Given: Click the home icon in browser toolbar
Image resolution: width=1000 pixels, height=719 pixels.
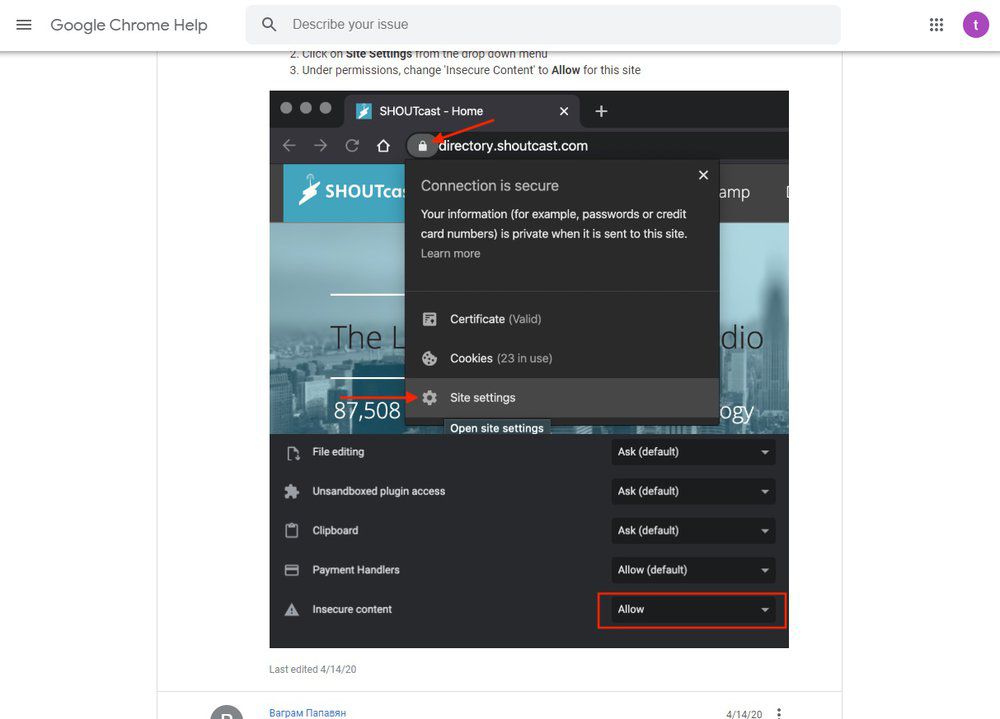Looking at the screenshot, I should click(383, 146).
